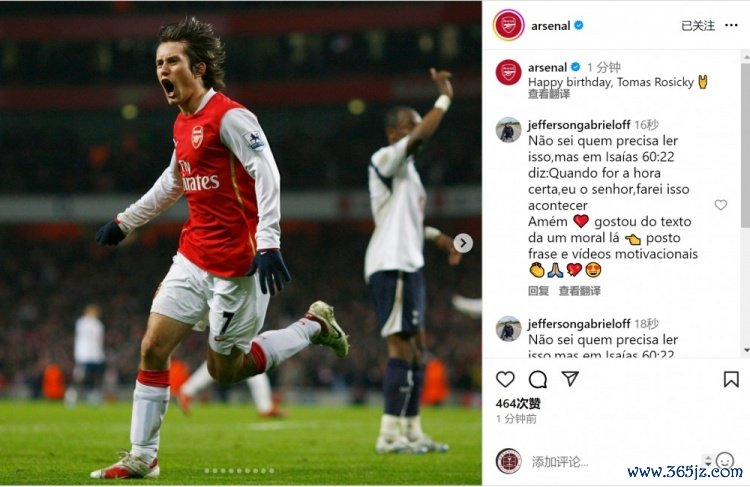
Task: Click the arsenal username in the header
Action: coord(549,25)
